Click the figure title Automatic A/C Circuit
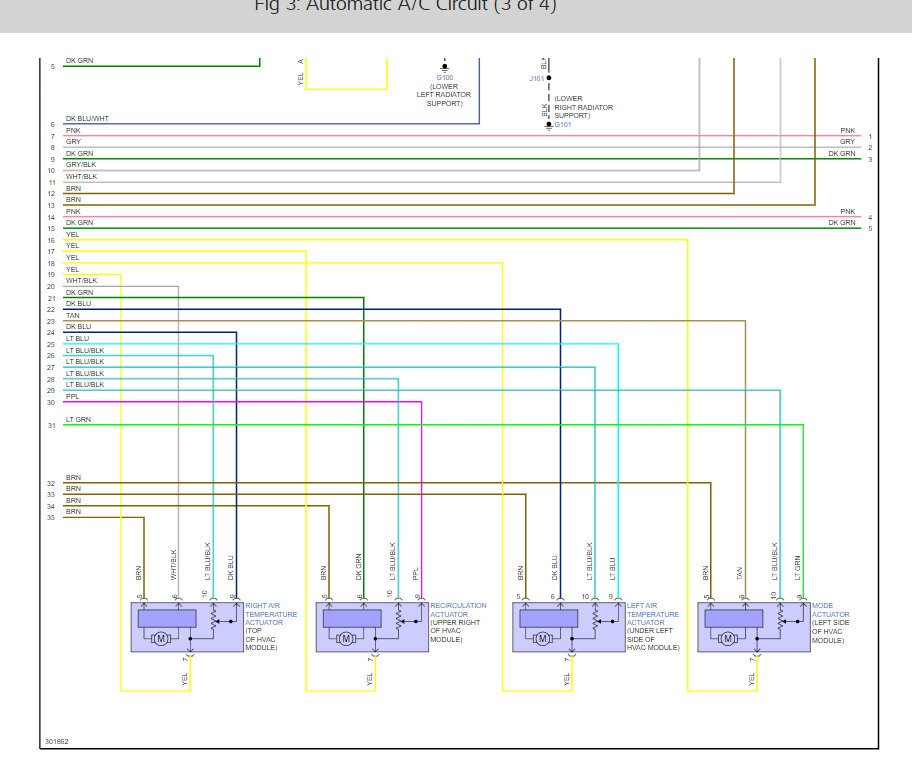 click(405, 6)
